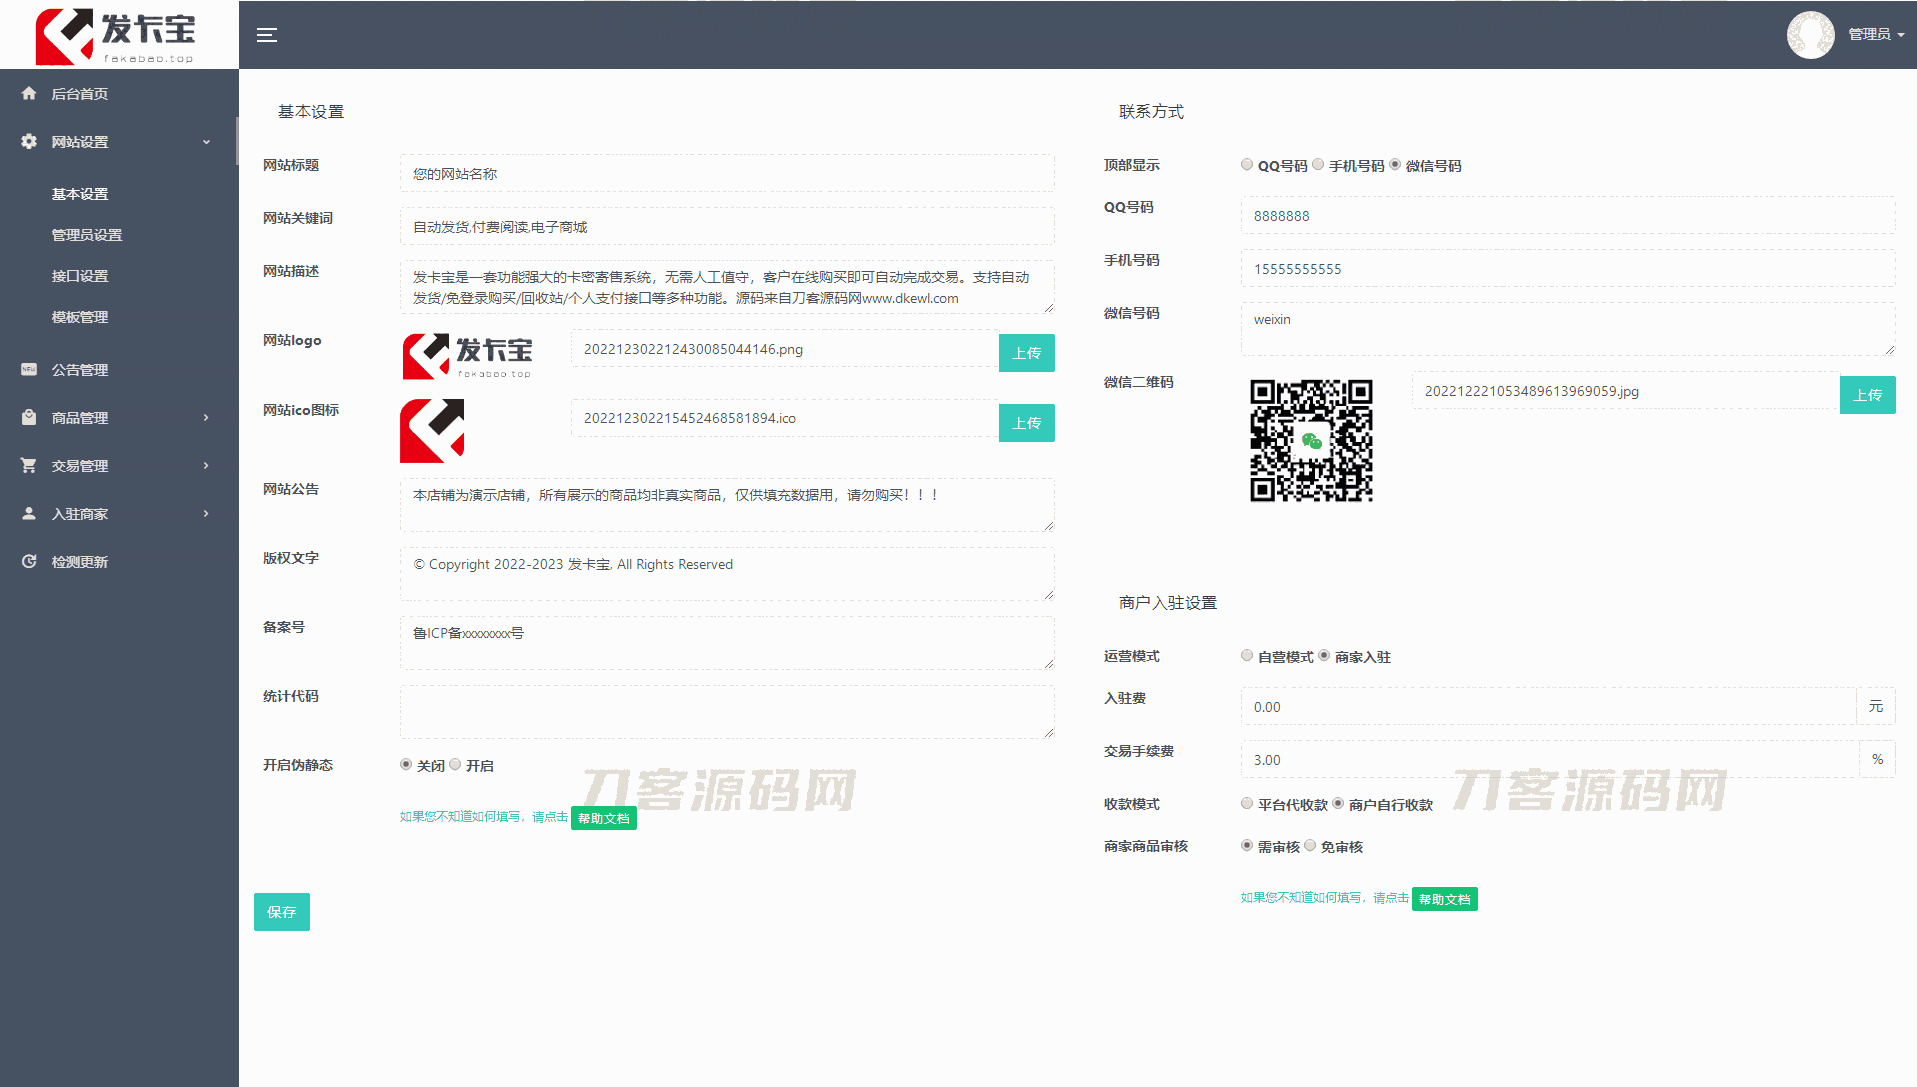Open the 管理员 user dropdown
The width and height of the screenshot is (1917, 1087).
[x=1875, y=35]
